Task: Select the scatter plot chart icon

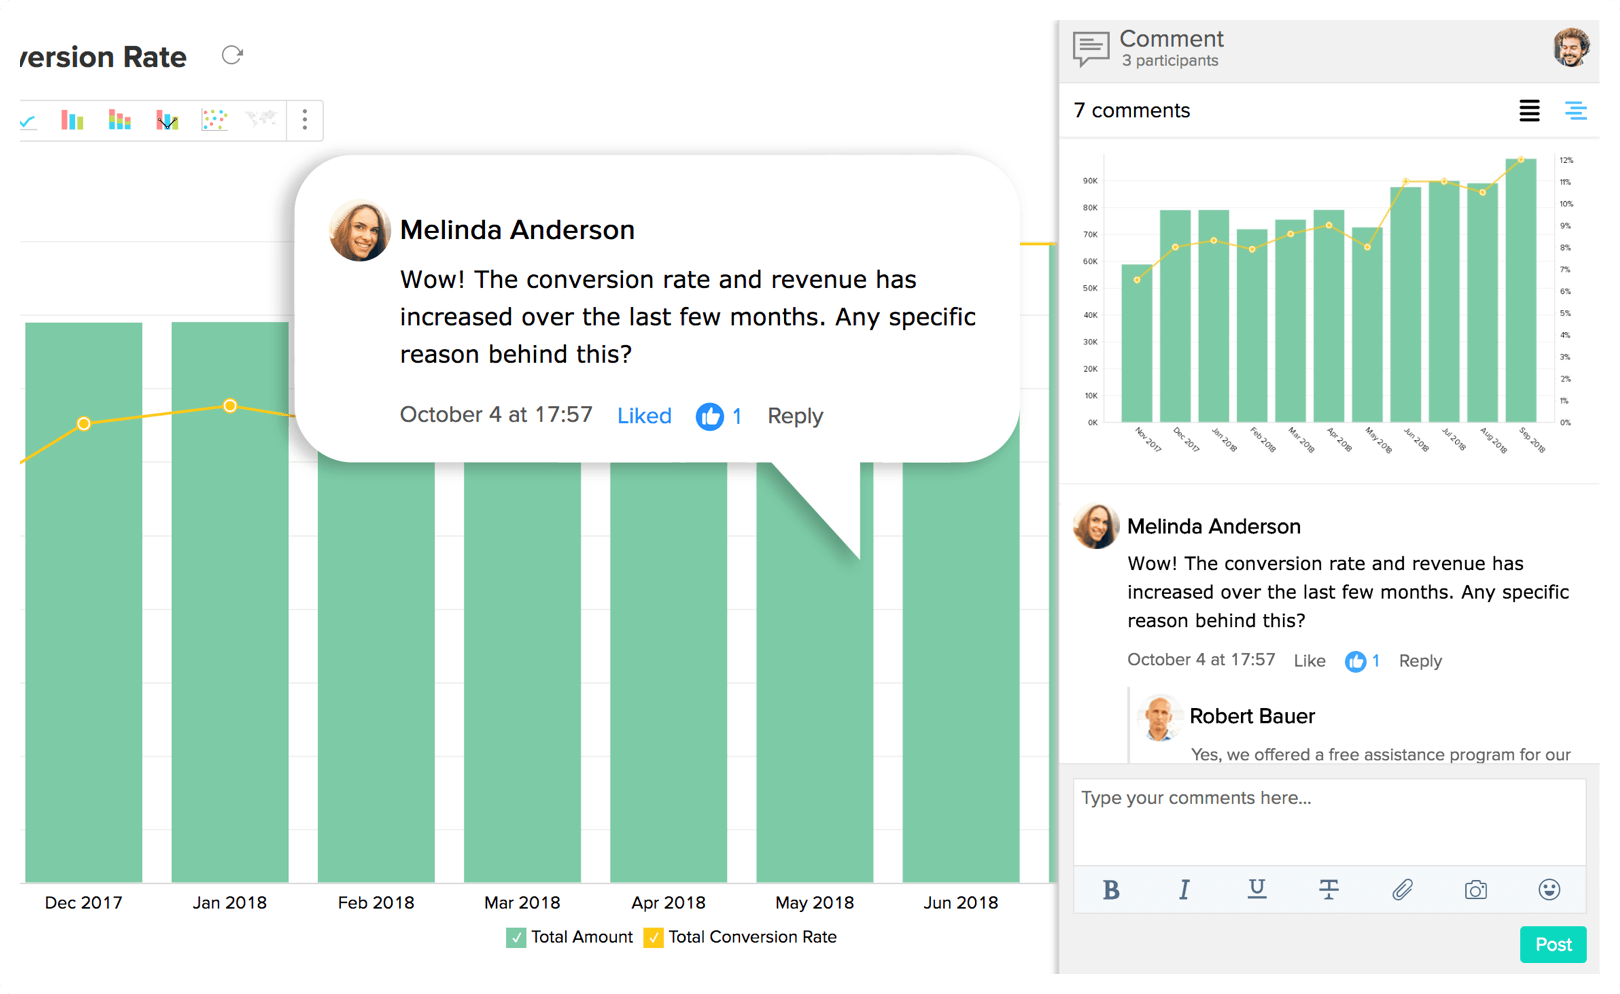Action: pyautogui.click(x=214, y=120)
